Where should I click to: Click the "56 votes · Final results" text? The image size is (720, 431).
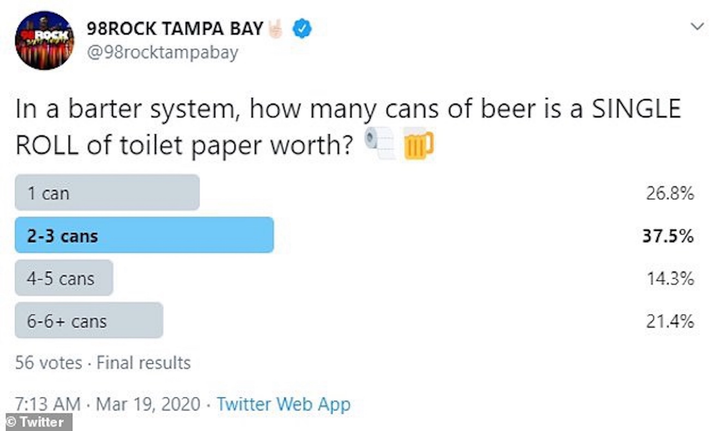104,362
